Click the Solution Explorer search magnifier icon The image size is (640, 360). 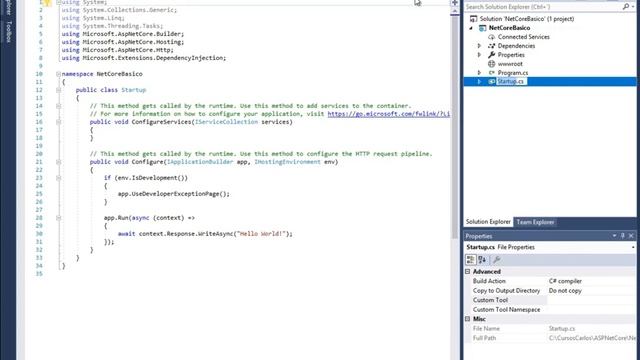pyautogui.click(x=626, y=7)
